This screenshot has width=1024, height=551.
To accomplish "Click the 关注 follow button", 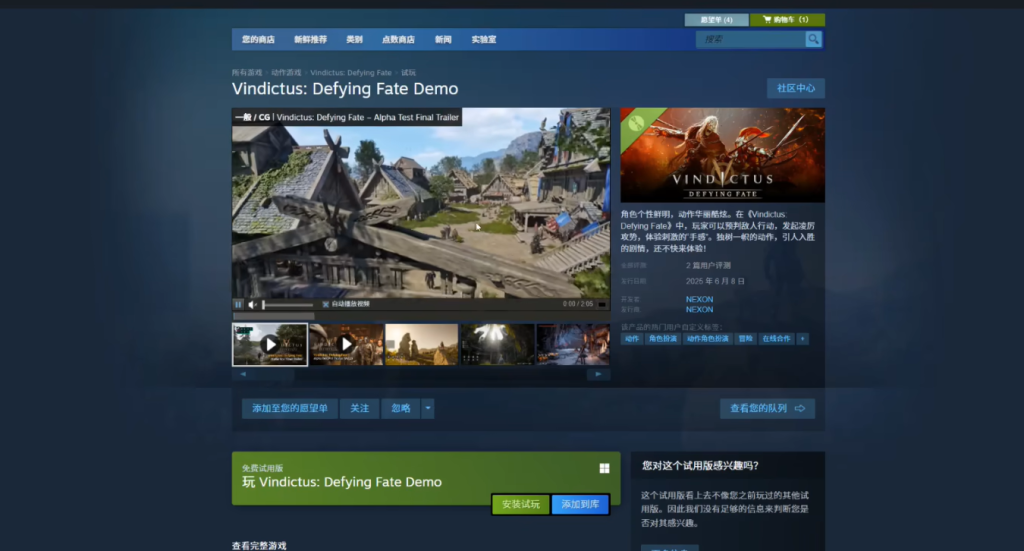I will click(x=359, y=408).
